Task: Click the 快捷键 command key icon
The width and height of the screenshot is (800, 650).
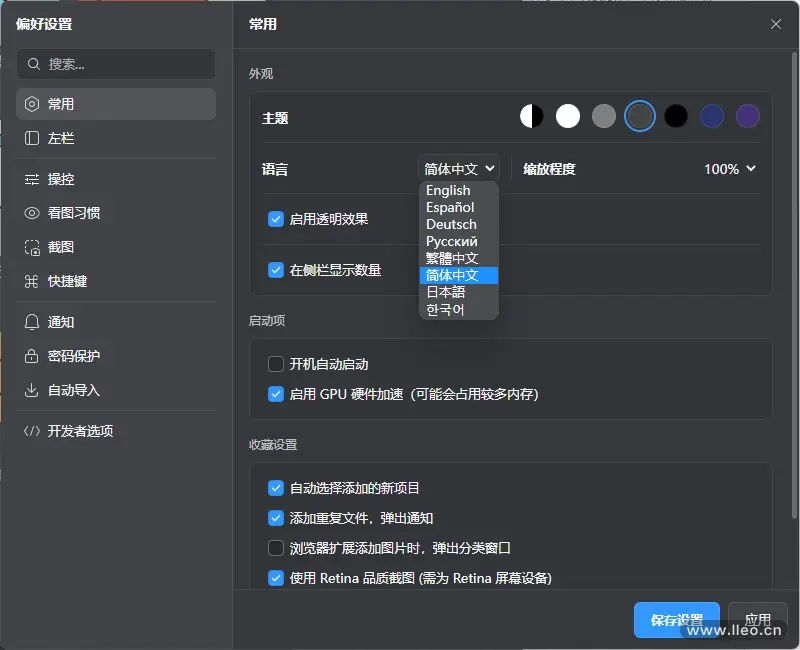Action: pos(32,281)
